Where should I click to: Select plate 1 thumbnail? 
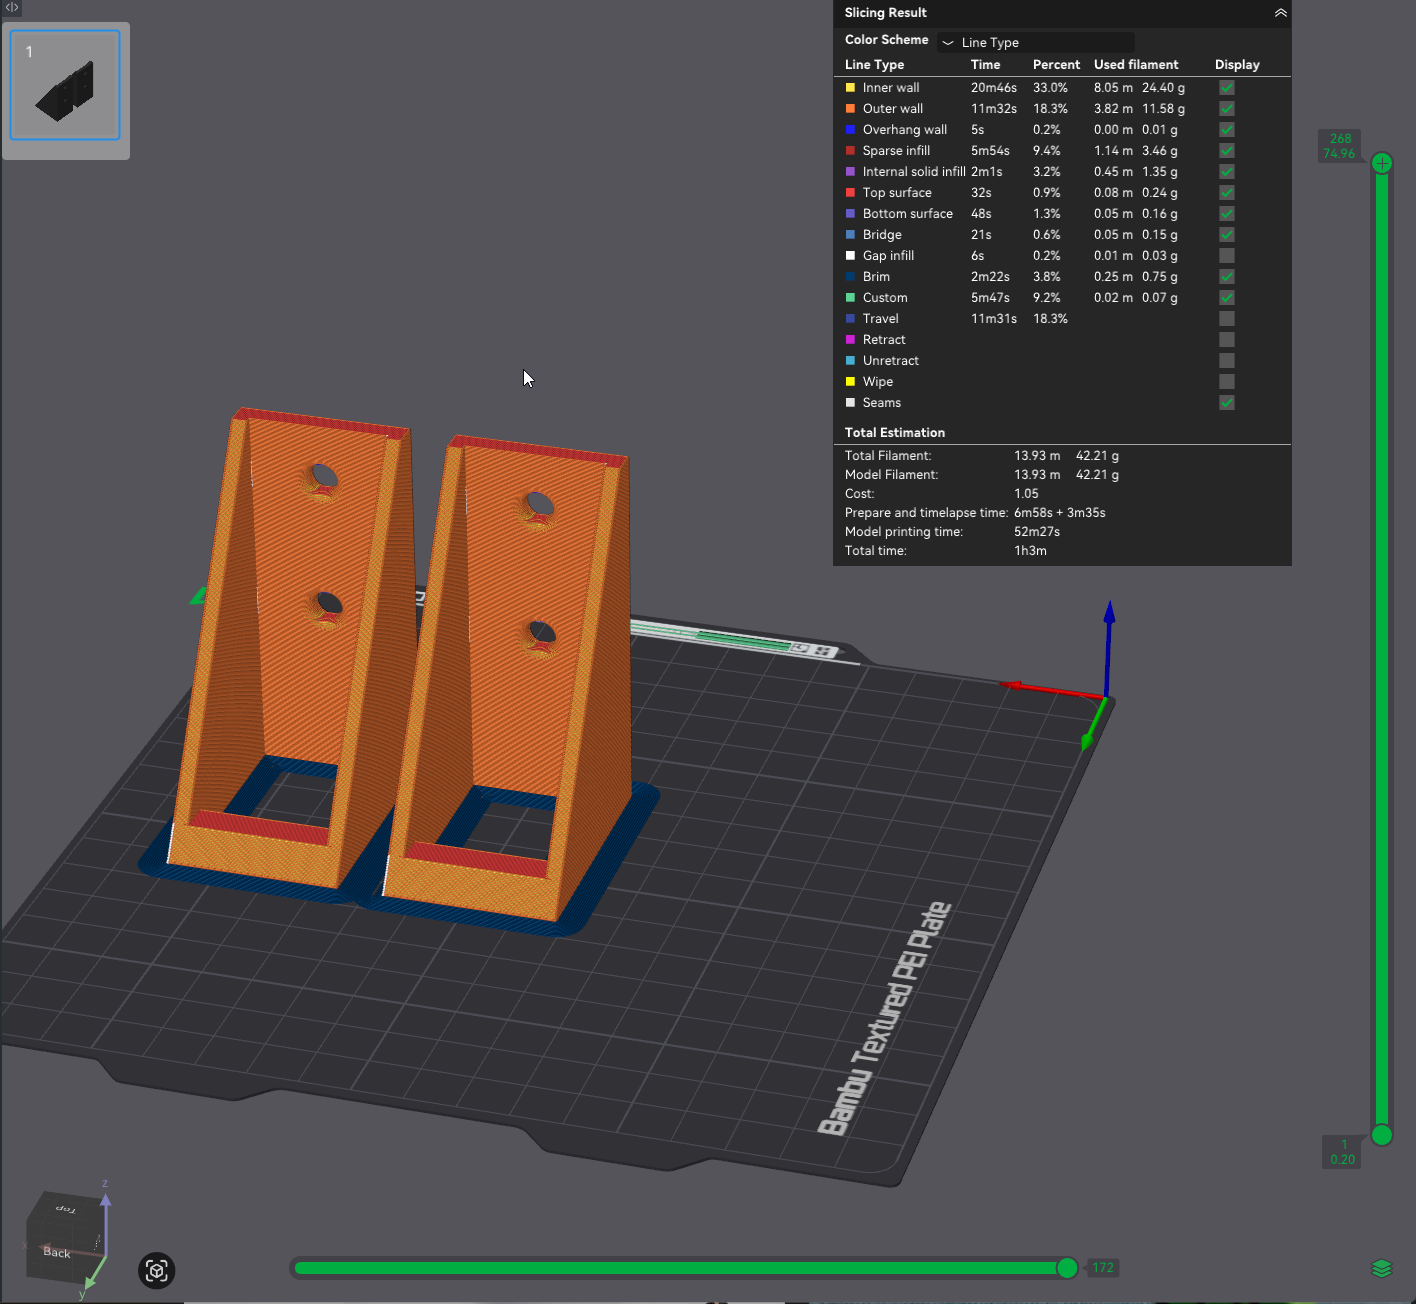click(65, 85)
